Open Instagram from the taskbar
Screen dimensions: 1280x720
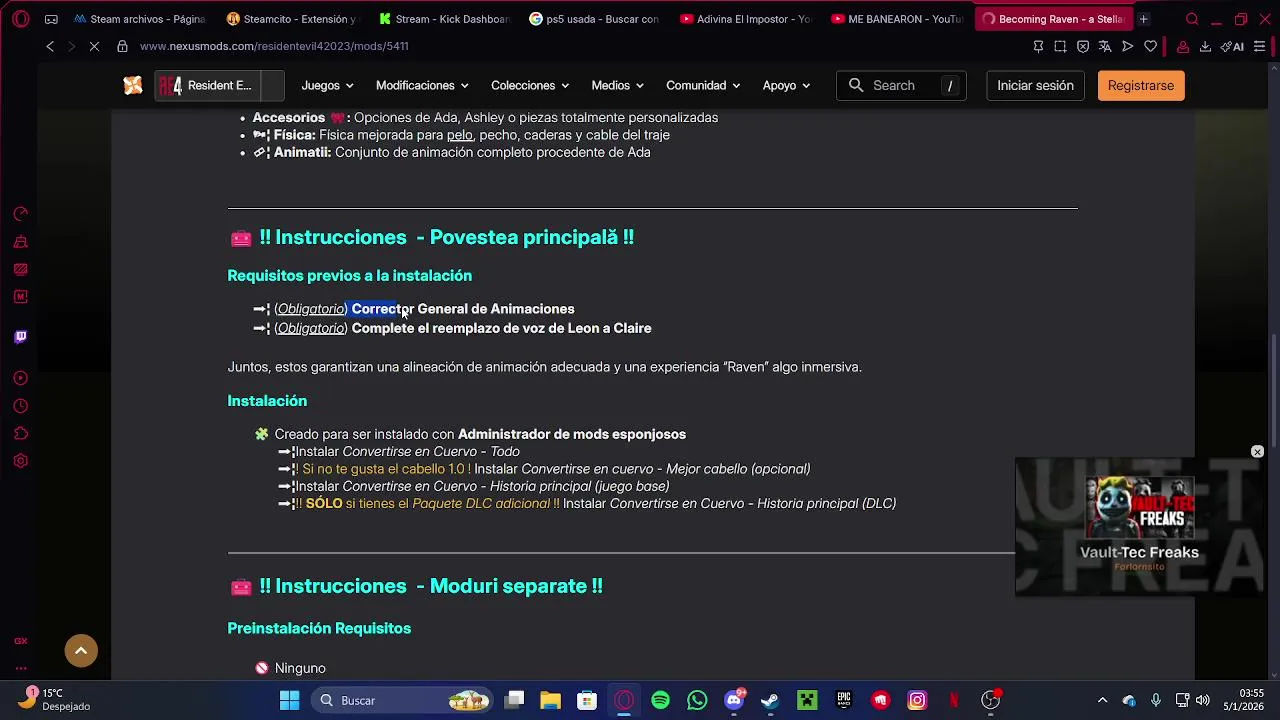pyautogui.click(x=917, y=700)
